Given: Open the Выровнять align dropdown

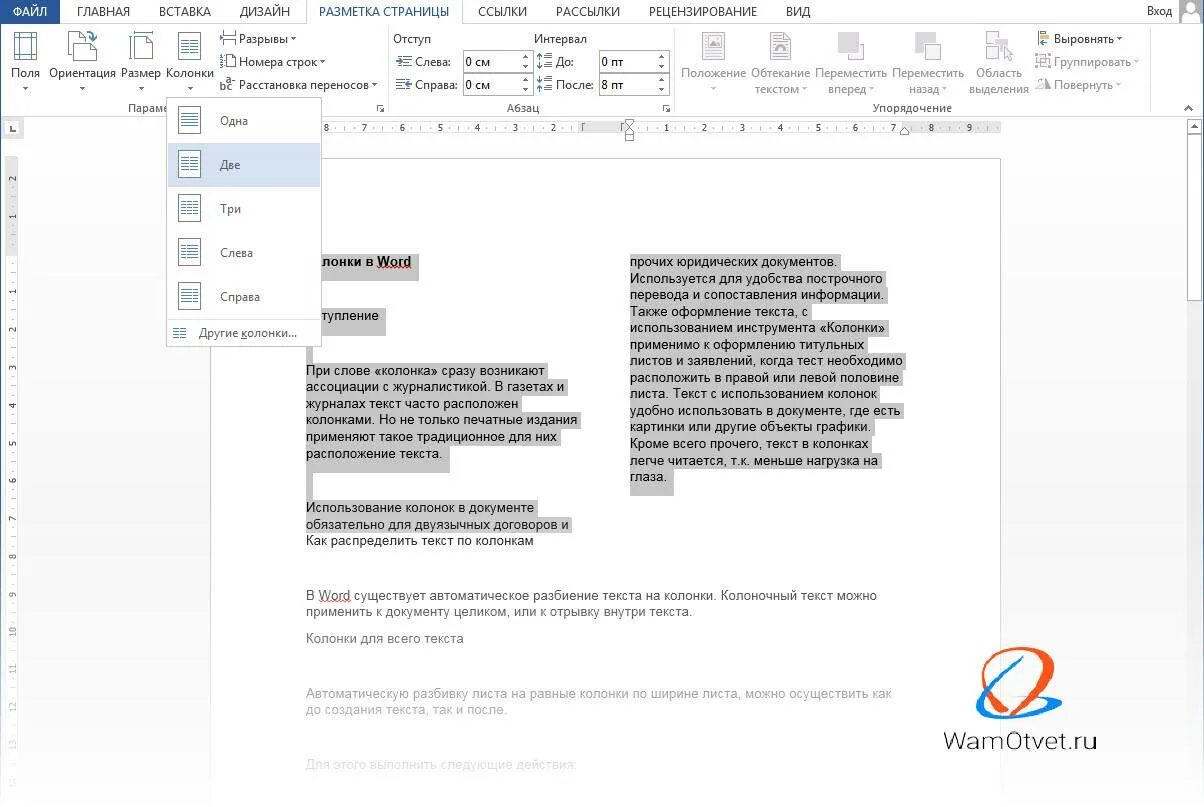Looking at the screenshot, I should [x=1080, y=39].
